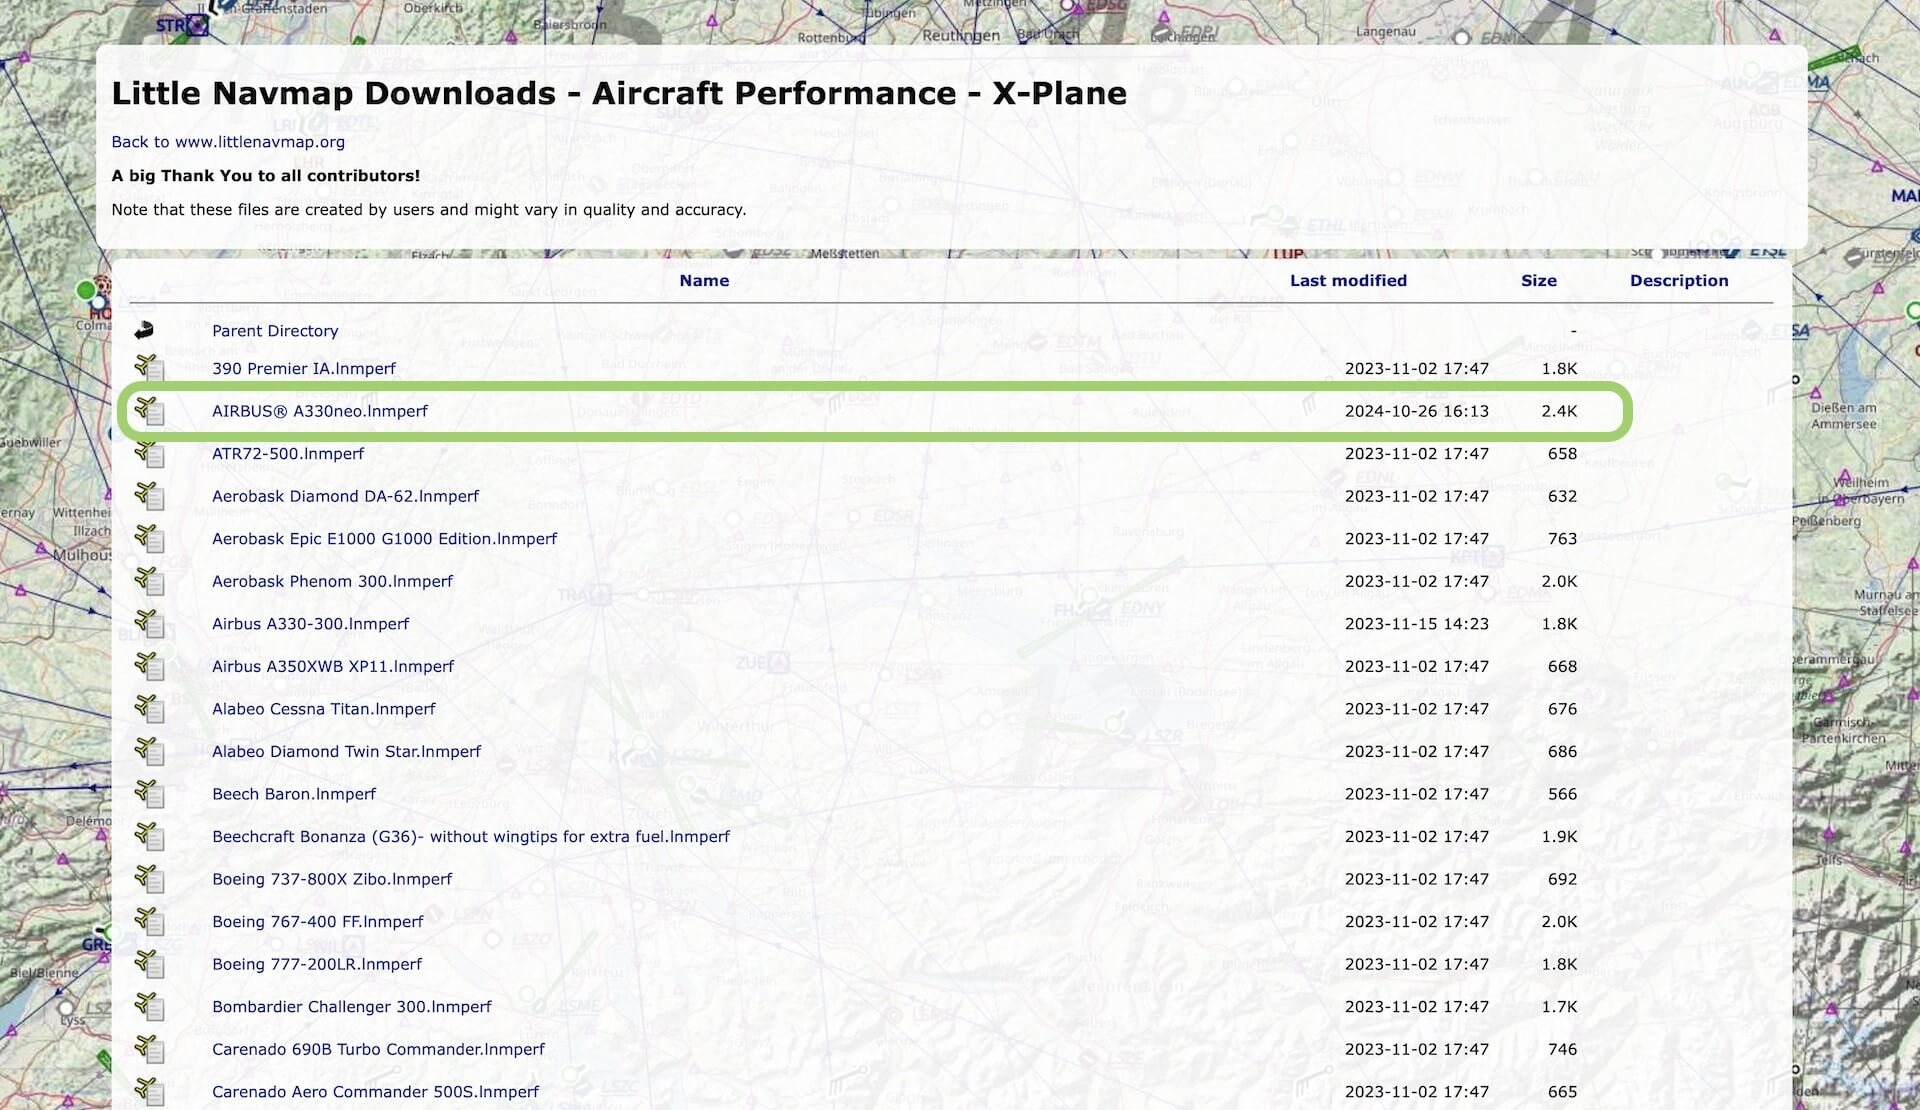Click file icon beside 390 Premier IA.lnmperf

point(149,368)
